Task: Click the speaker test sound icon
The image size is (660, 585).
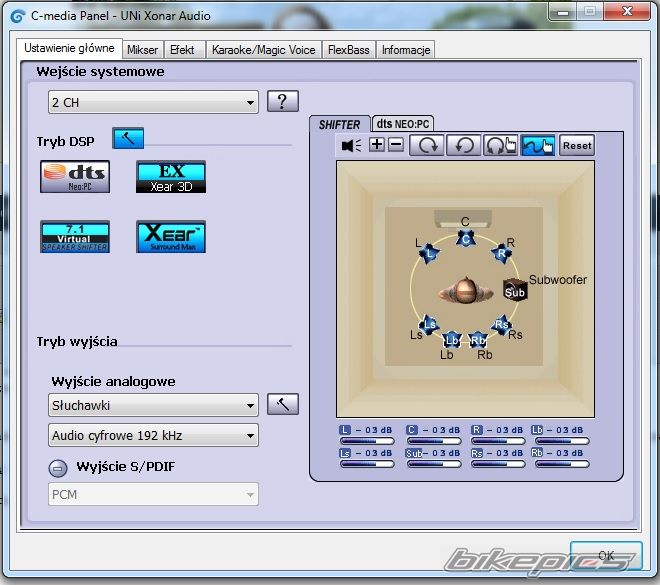Action: [352, 145]
